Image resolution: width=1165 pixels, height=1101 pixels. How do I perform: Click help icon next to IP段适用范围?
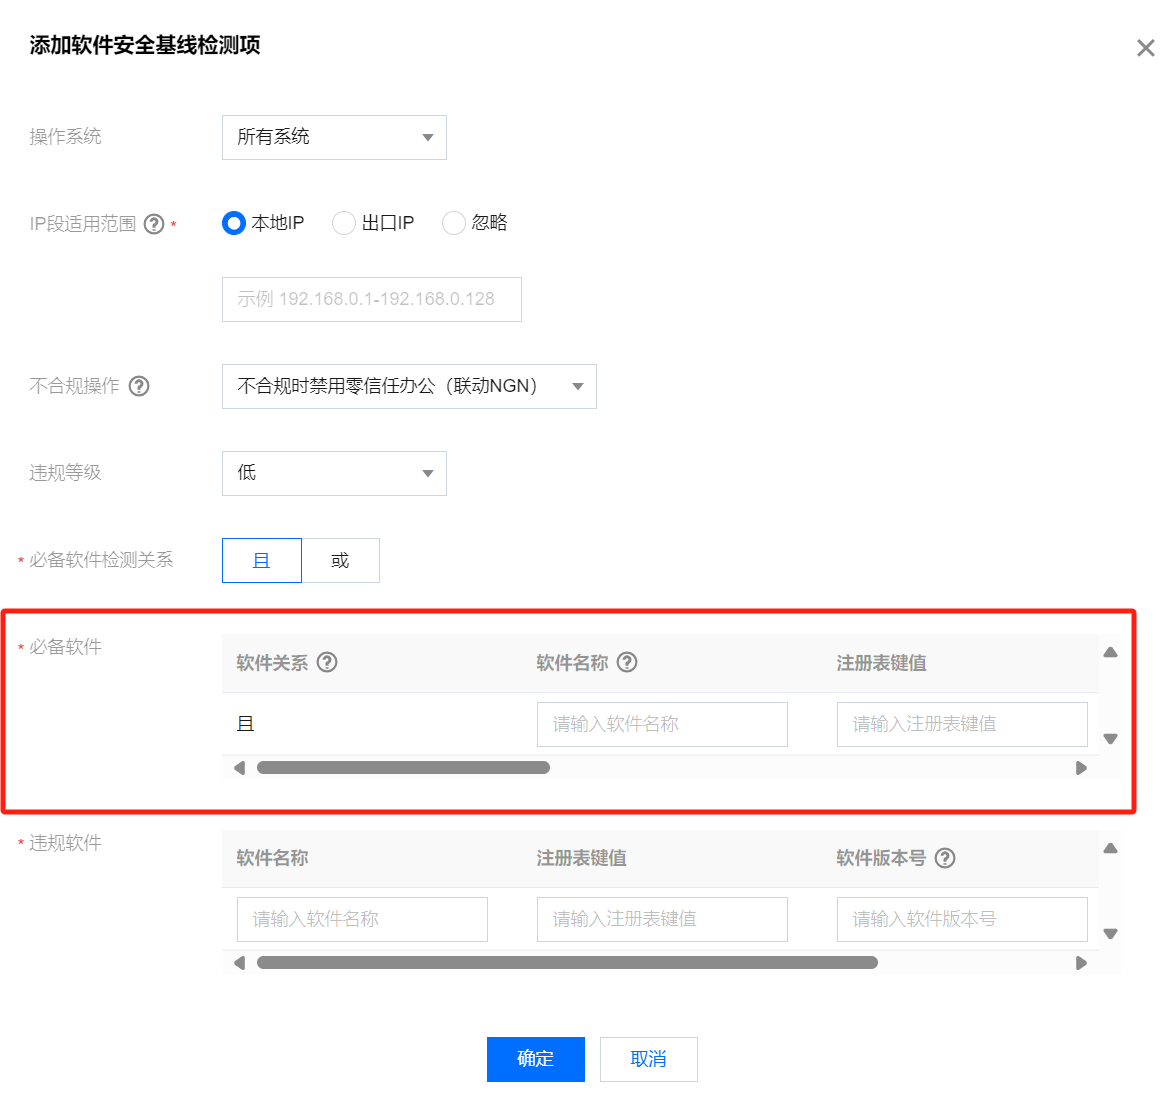(154, 224)
